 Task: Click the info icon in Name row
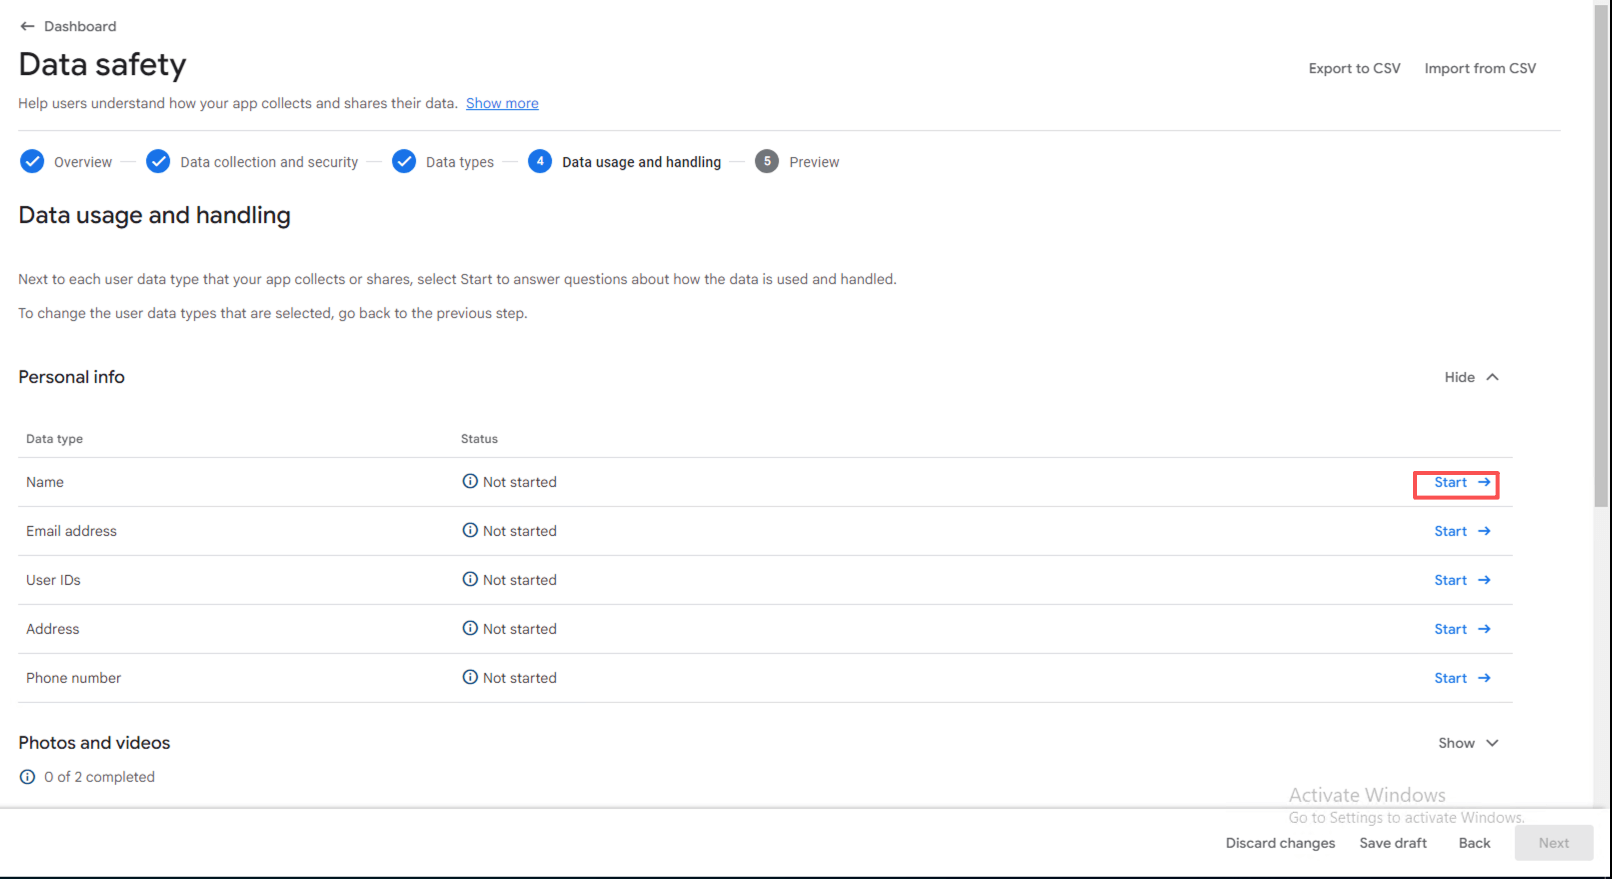(470, 481)
